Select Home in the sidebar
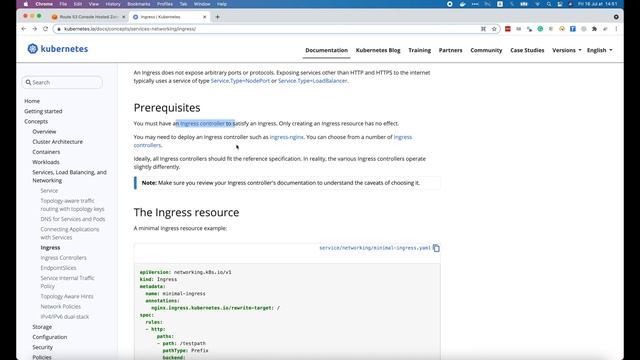Screen dimensions: 640x360 pyautogui.click(x=32, y=101)
